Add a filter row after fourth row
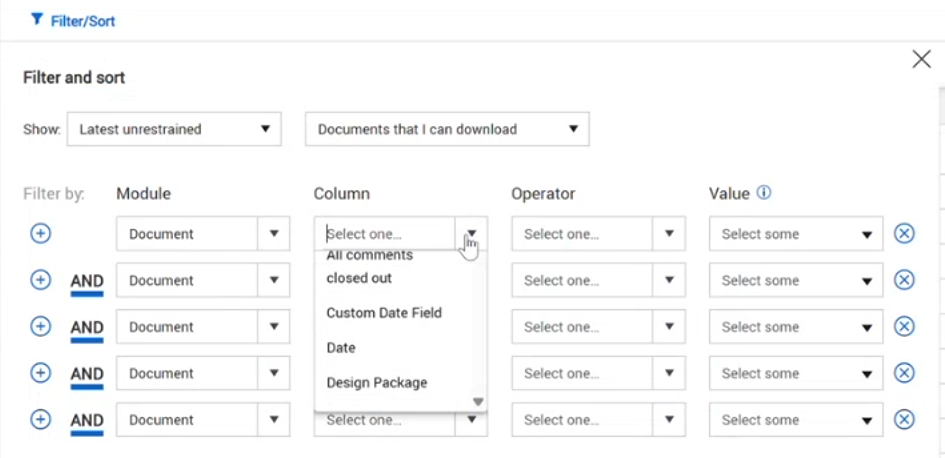945x458 pixels. click(40, 373)
